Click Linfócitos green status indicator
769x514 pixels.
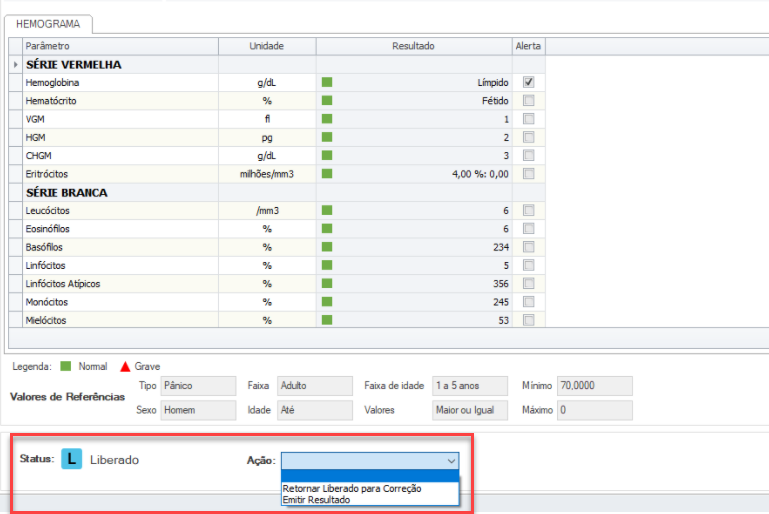[x=327, y=265]
